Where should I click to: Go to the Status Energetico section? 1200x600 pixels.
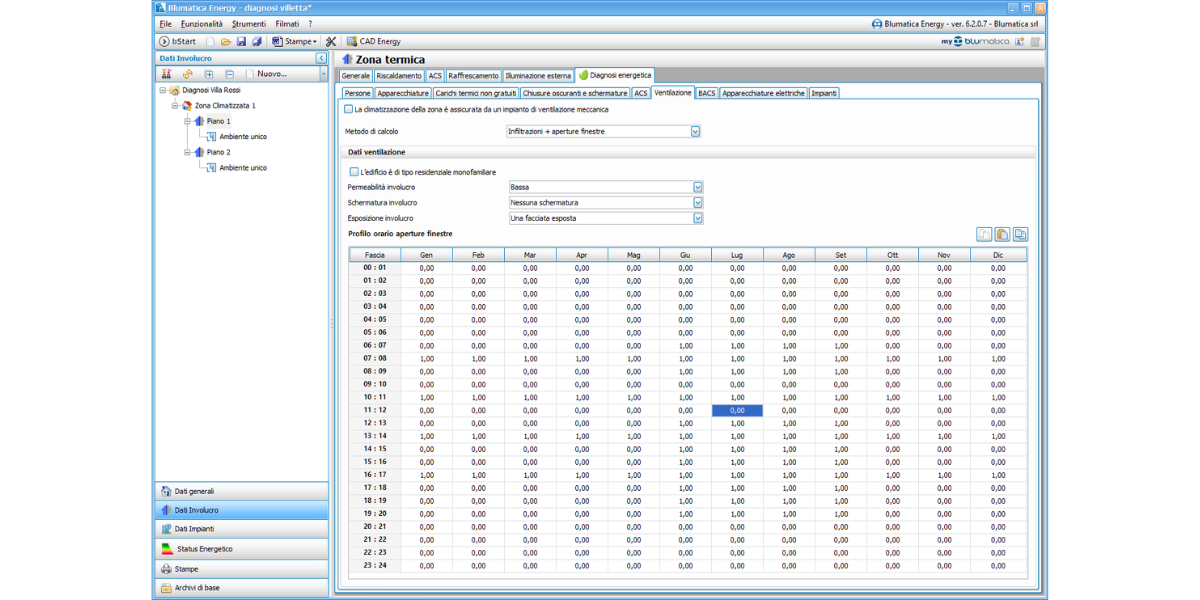(x=204, y=549)
